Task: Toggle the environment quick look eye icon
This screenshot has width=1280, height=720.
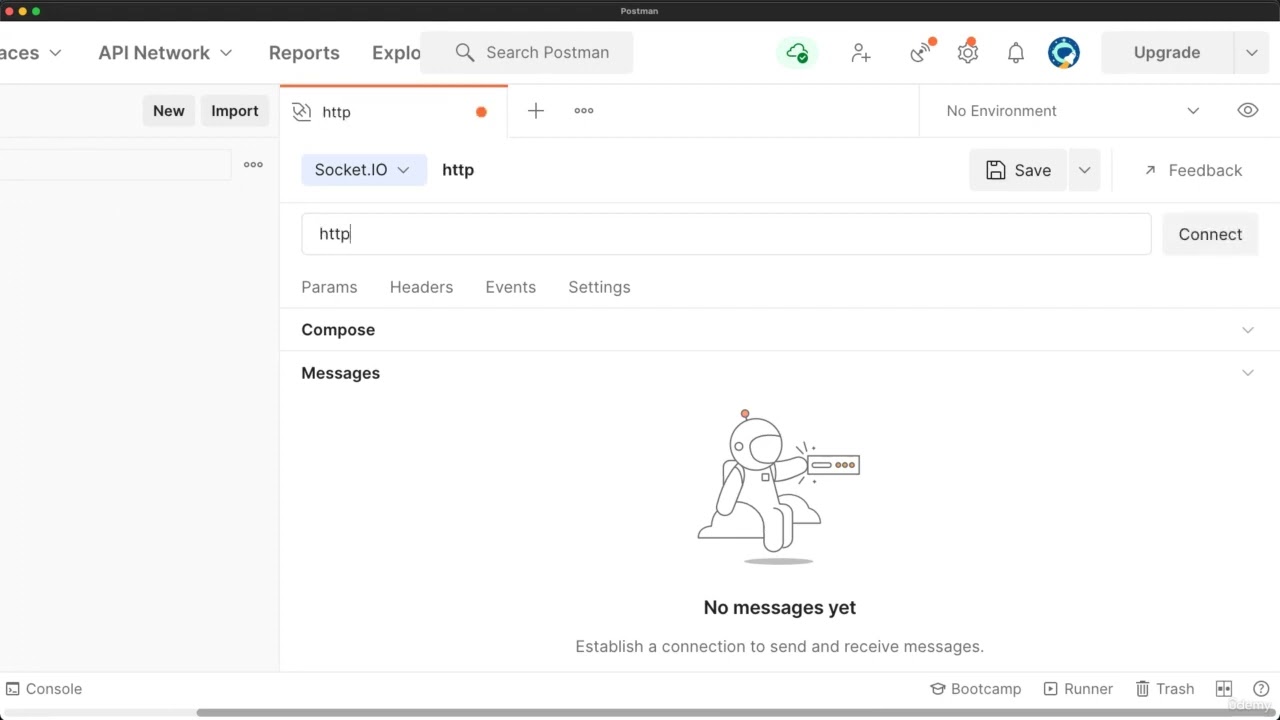Action: click(x=1248, y=111)
